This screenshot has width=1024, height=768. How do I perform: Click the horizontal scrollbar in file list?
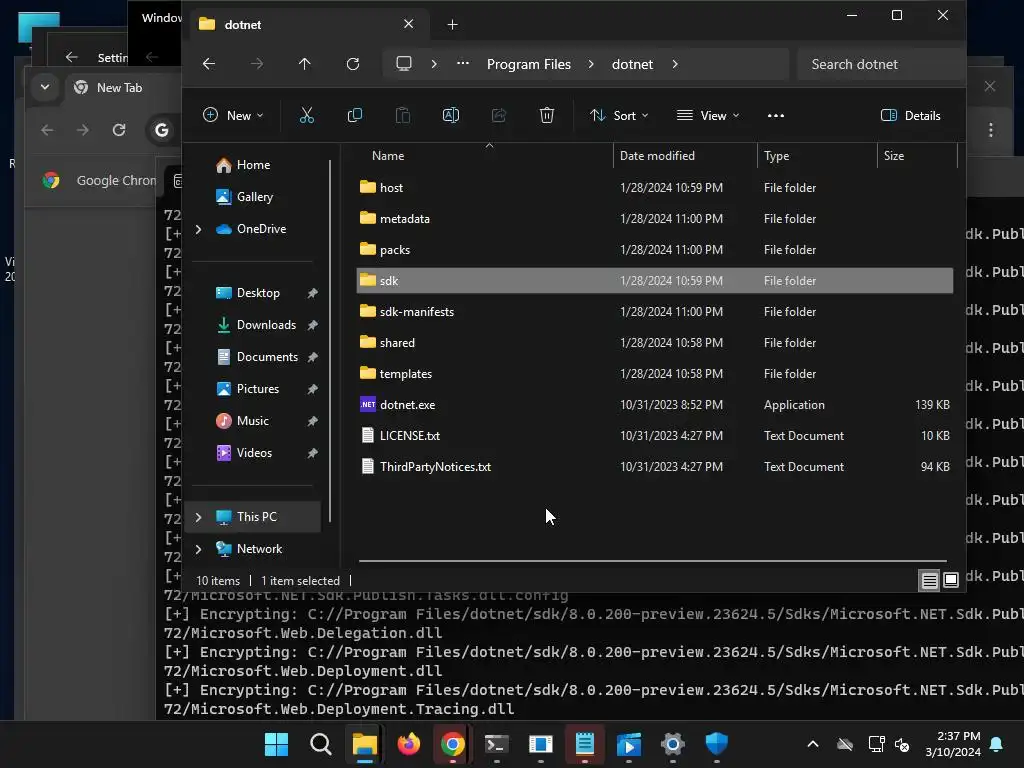pyautogui.click(x=652, y=560)
